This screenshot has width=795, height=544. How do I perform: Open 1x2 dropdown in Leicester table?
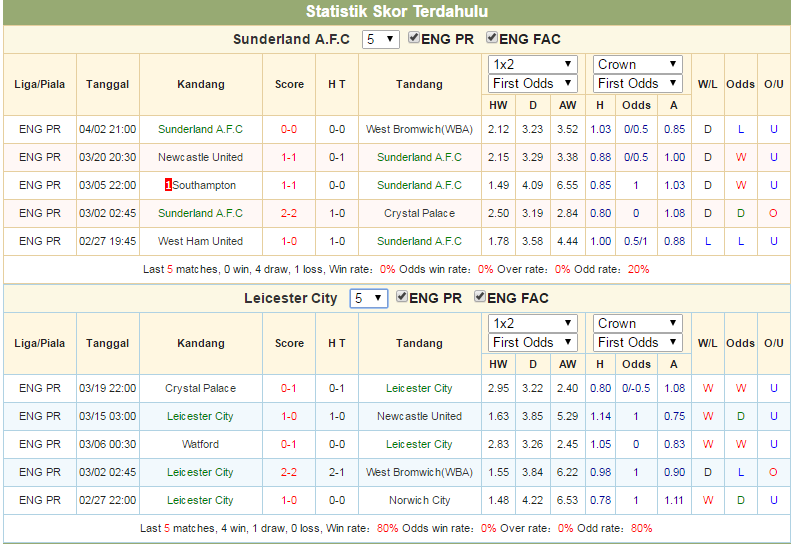point(533,323)
